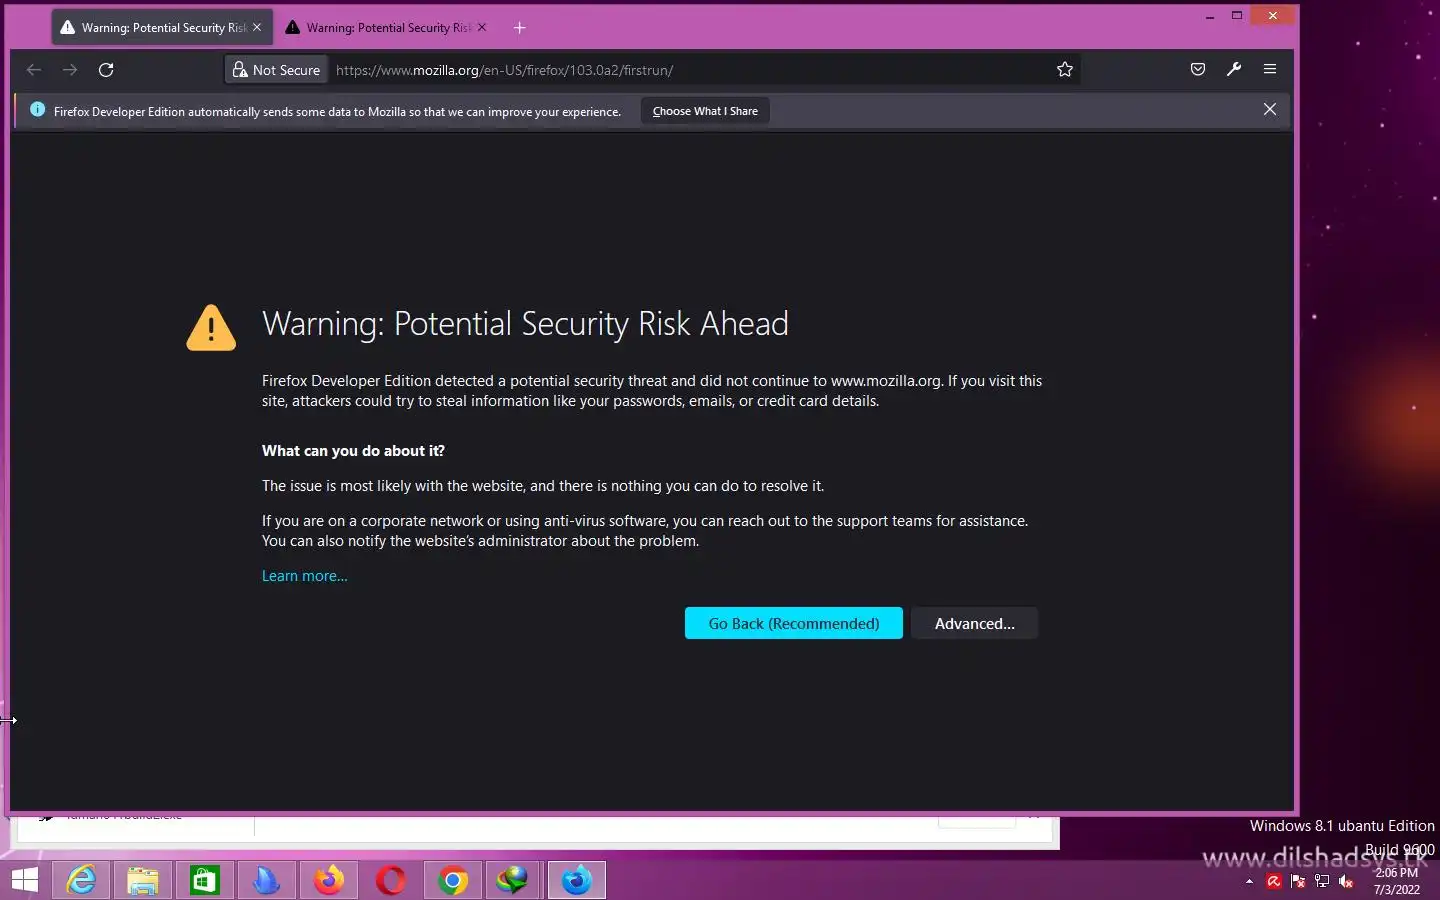Save page to Pocket
Image resolution: width=1440 pixels, height=900 pixels.
(x=1198, y=69)
